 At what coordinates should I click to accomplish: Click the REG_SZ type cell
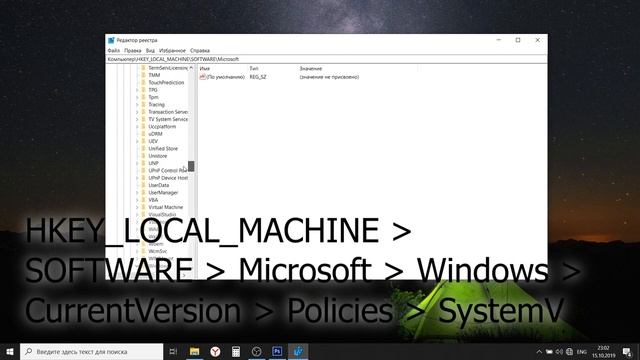point(258,77)
